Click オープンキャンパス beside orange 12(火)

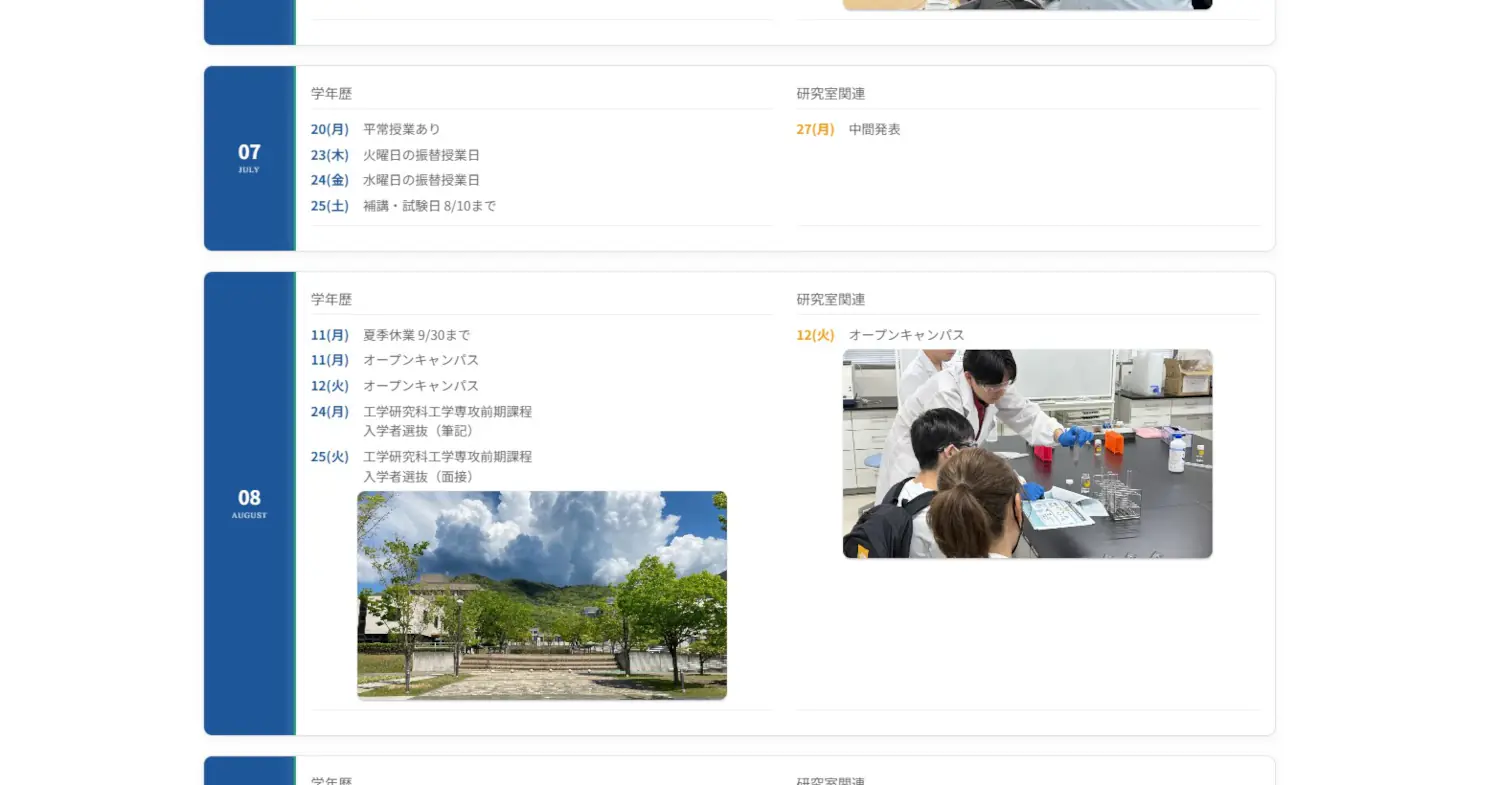[x=907, y=335]
